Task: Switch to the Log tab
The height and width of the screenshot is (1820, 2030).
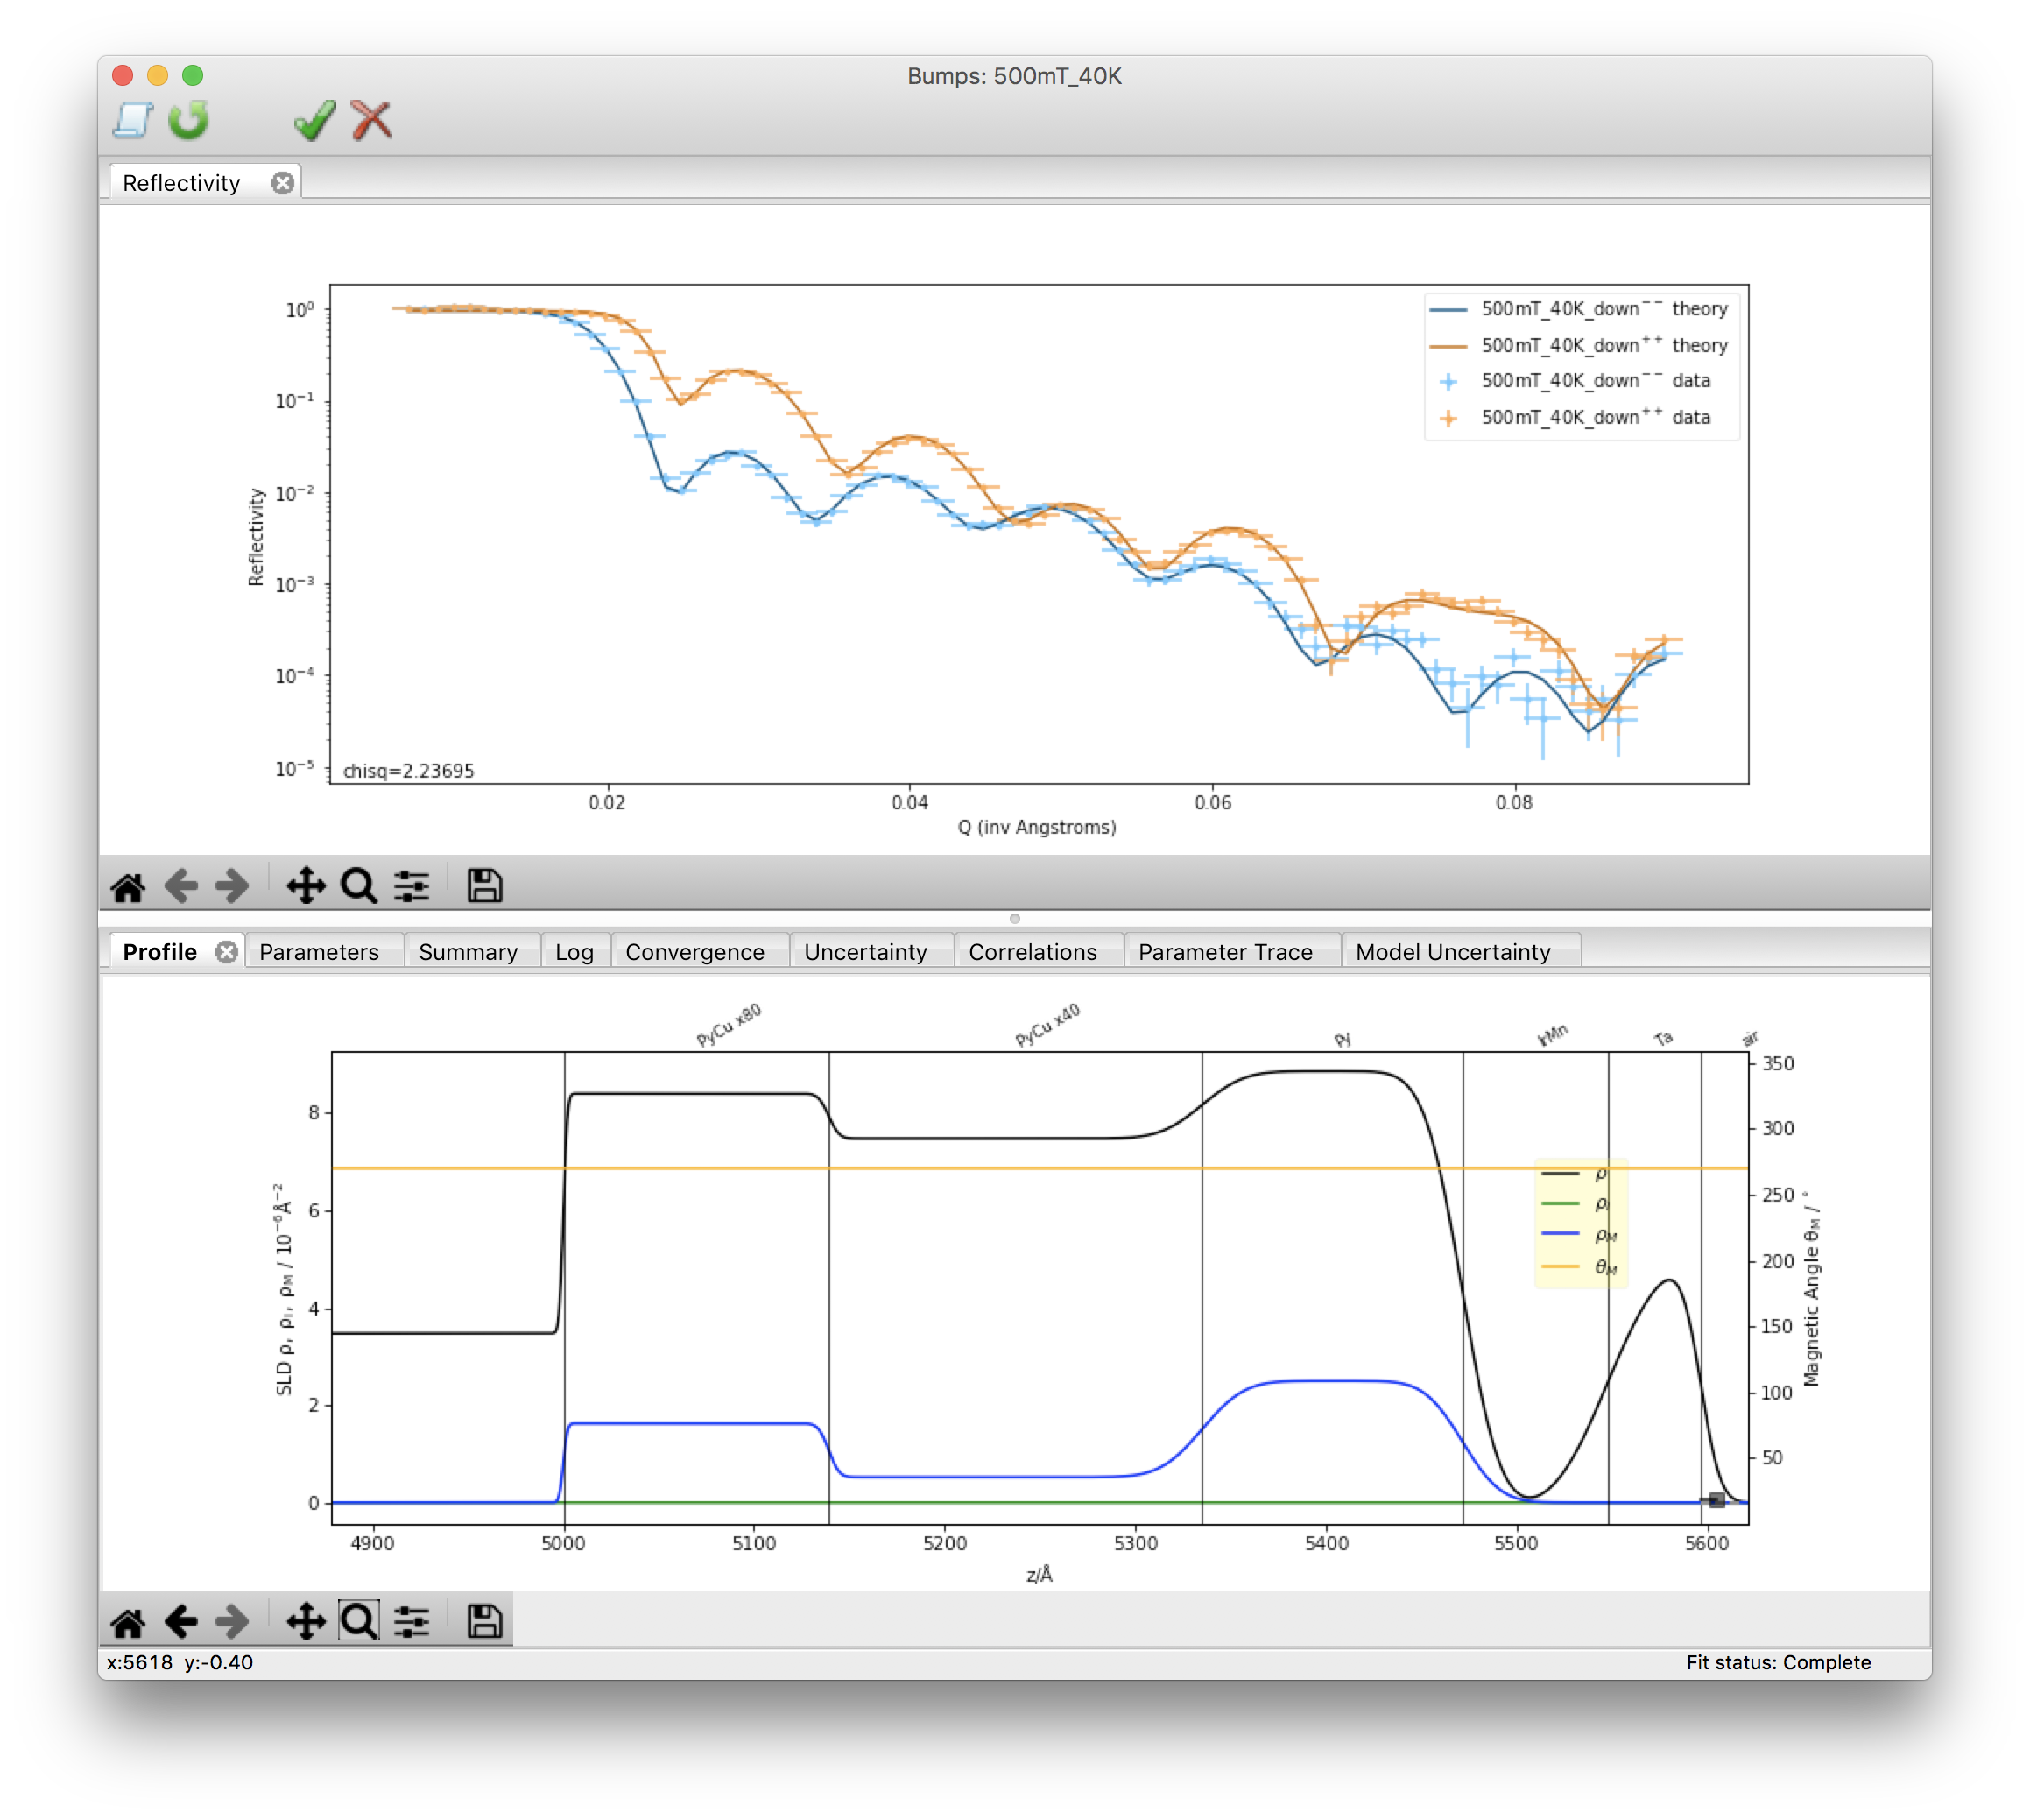Action: (x=574, y=952)
